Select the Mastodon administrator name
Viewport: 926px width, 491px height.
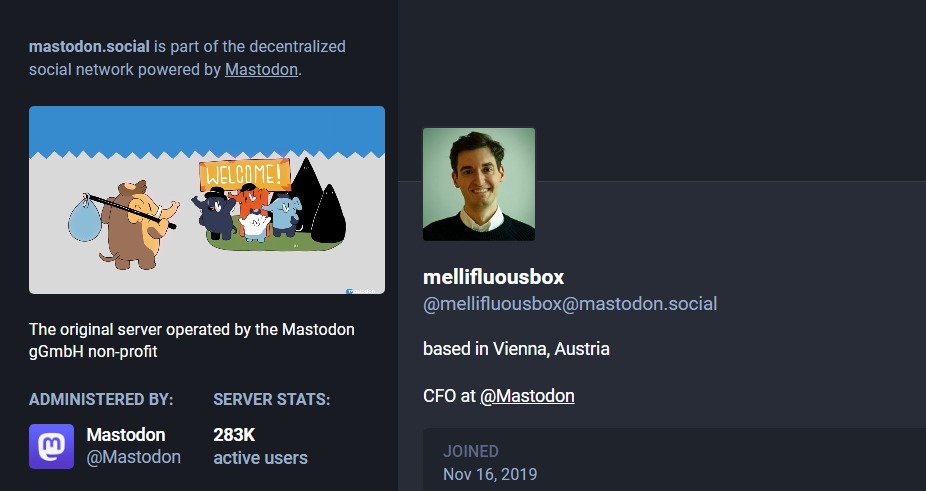[x=126, y=435]
